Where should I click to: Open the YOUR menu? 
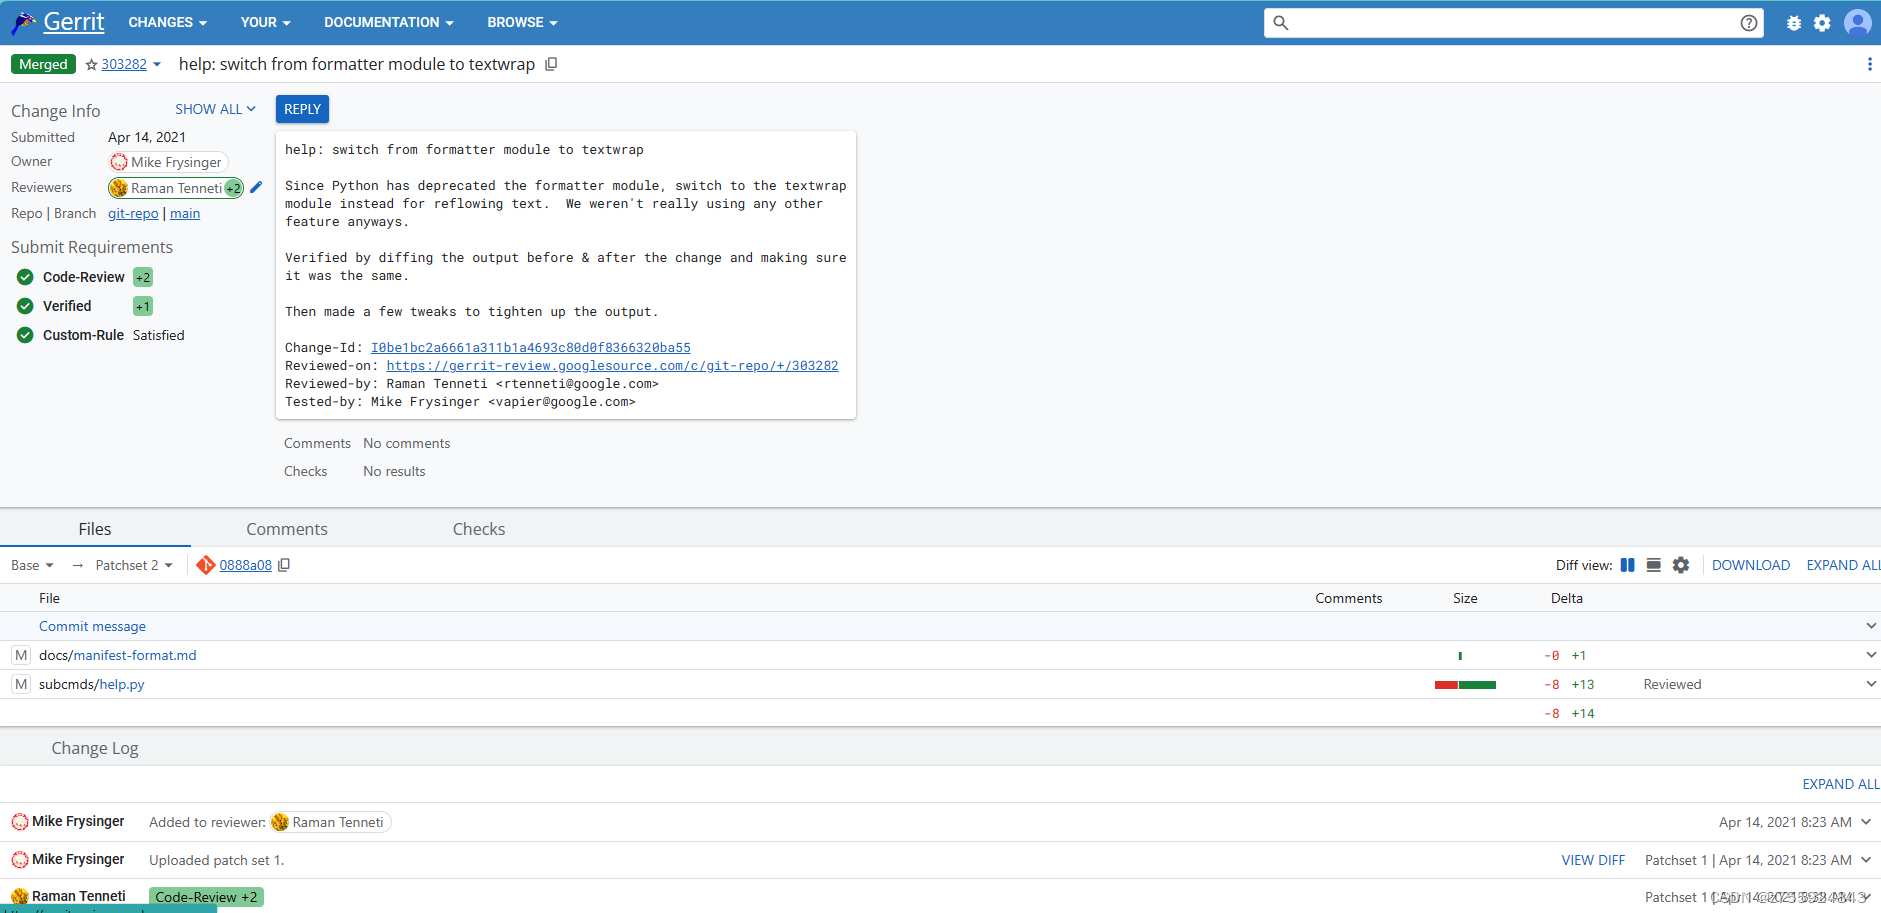(x=266, y=22)
